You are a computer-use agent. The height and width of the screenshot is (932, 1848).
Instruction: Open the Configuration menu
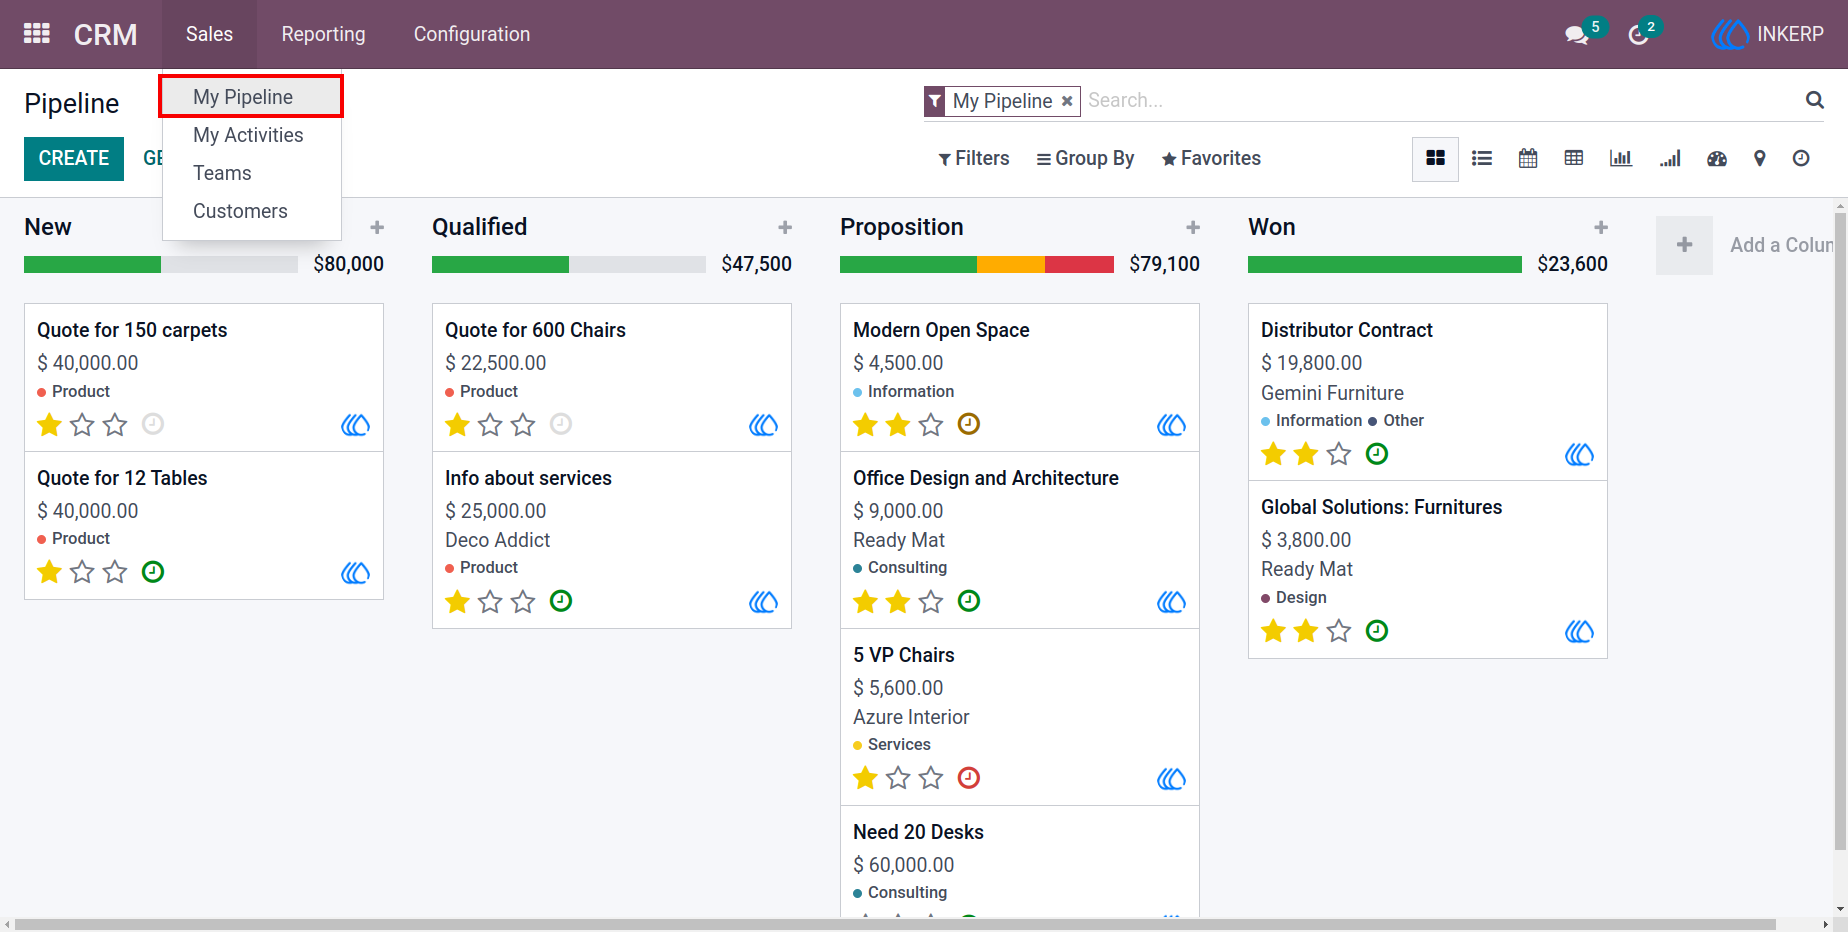472,34
